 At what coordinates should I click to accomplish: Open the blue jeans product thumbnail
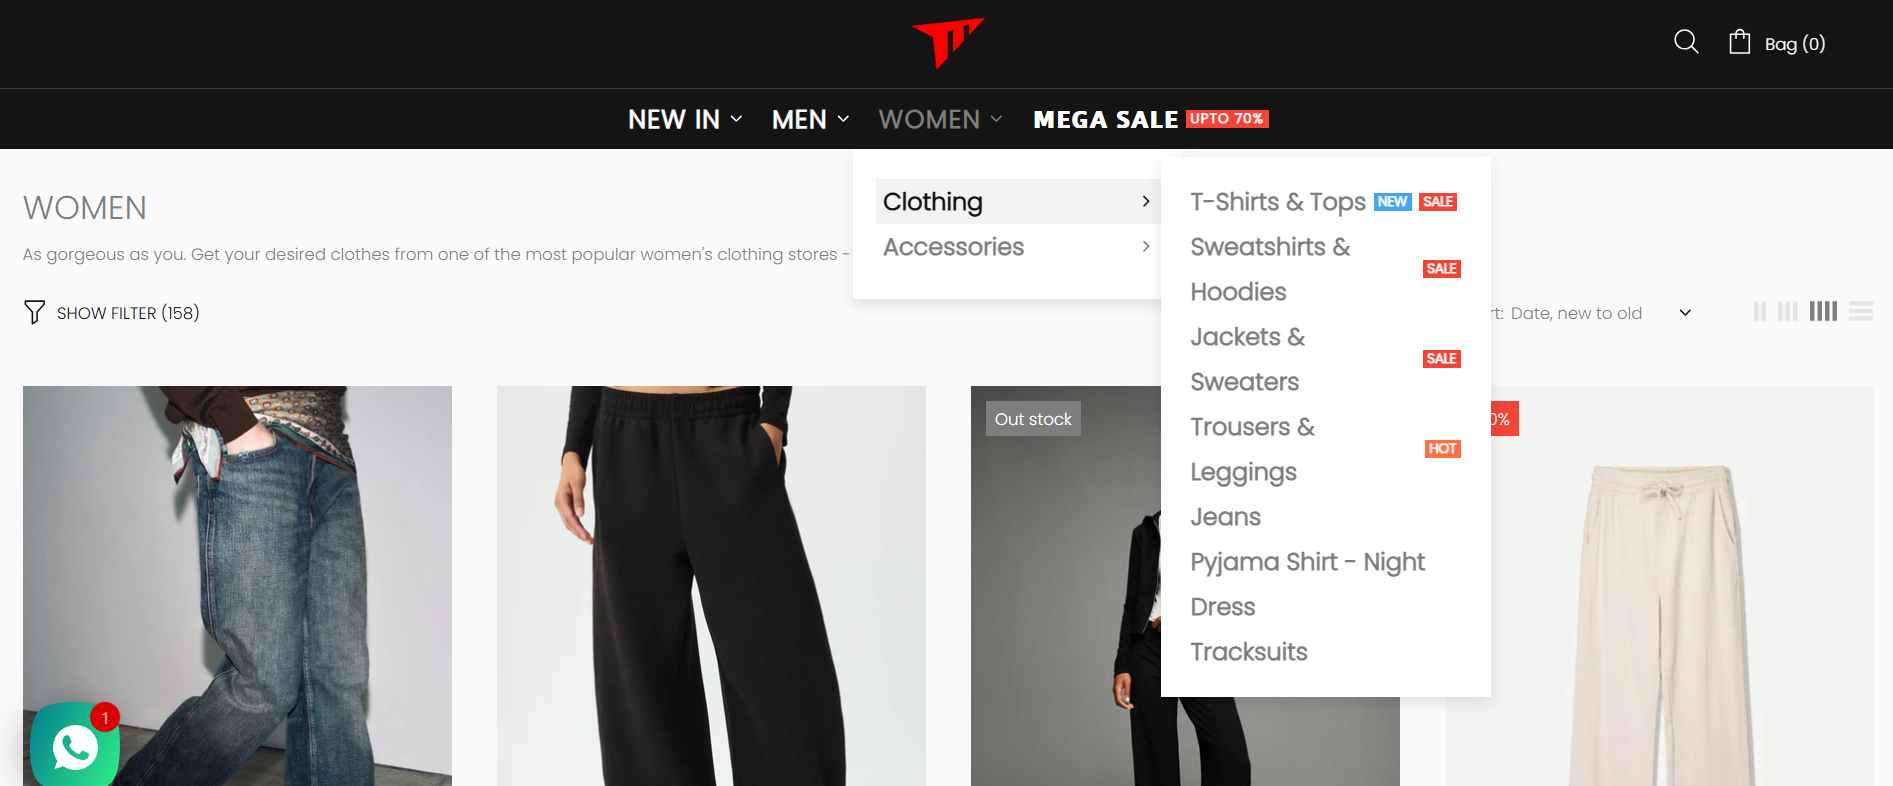coord(237,586)
